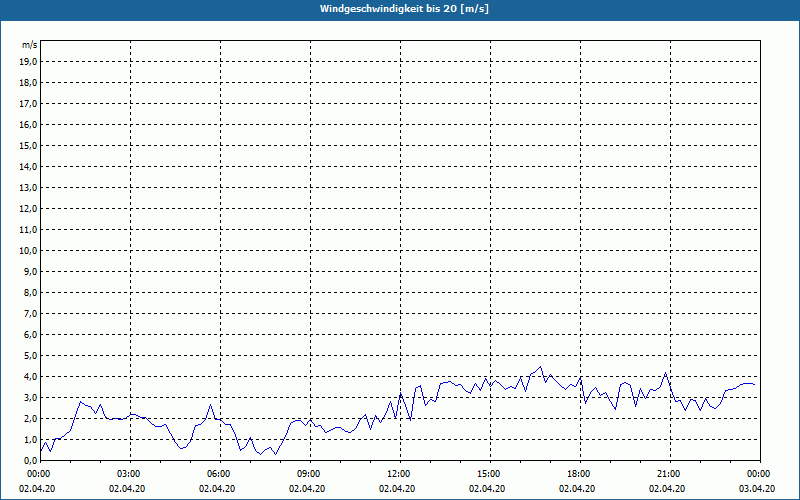800x500 pixels.
Task: Click the 18:00 time axis label
Action: 579,473
